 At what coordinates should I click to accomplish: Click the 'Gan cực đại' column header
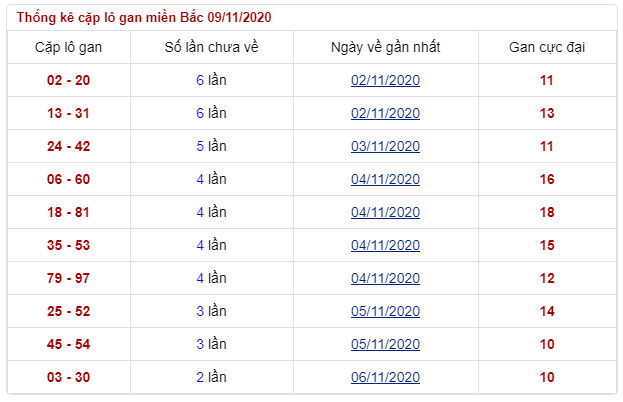pos(547,47)
